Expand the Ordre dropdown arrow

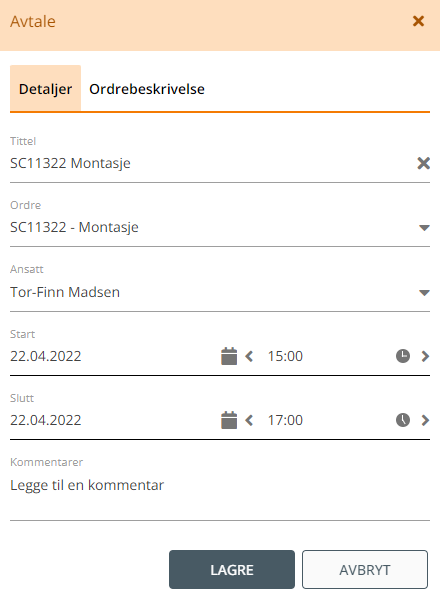(424, 228)
